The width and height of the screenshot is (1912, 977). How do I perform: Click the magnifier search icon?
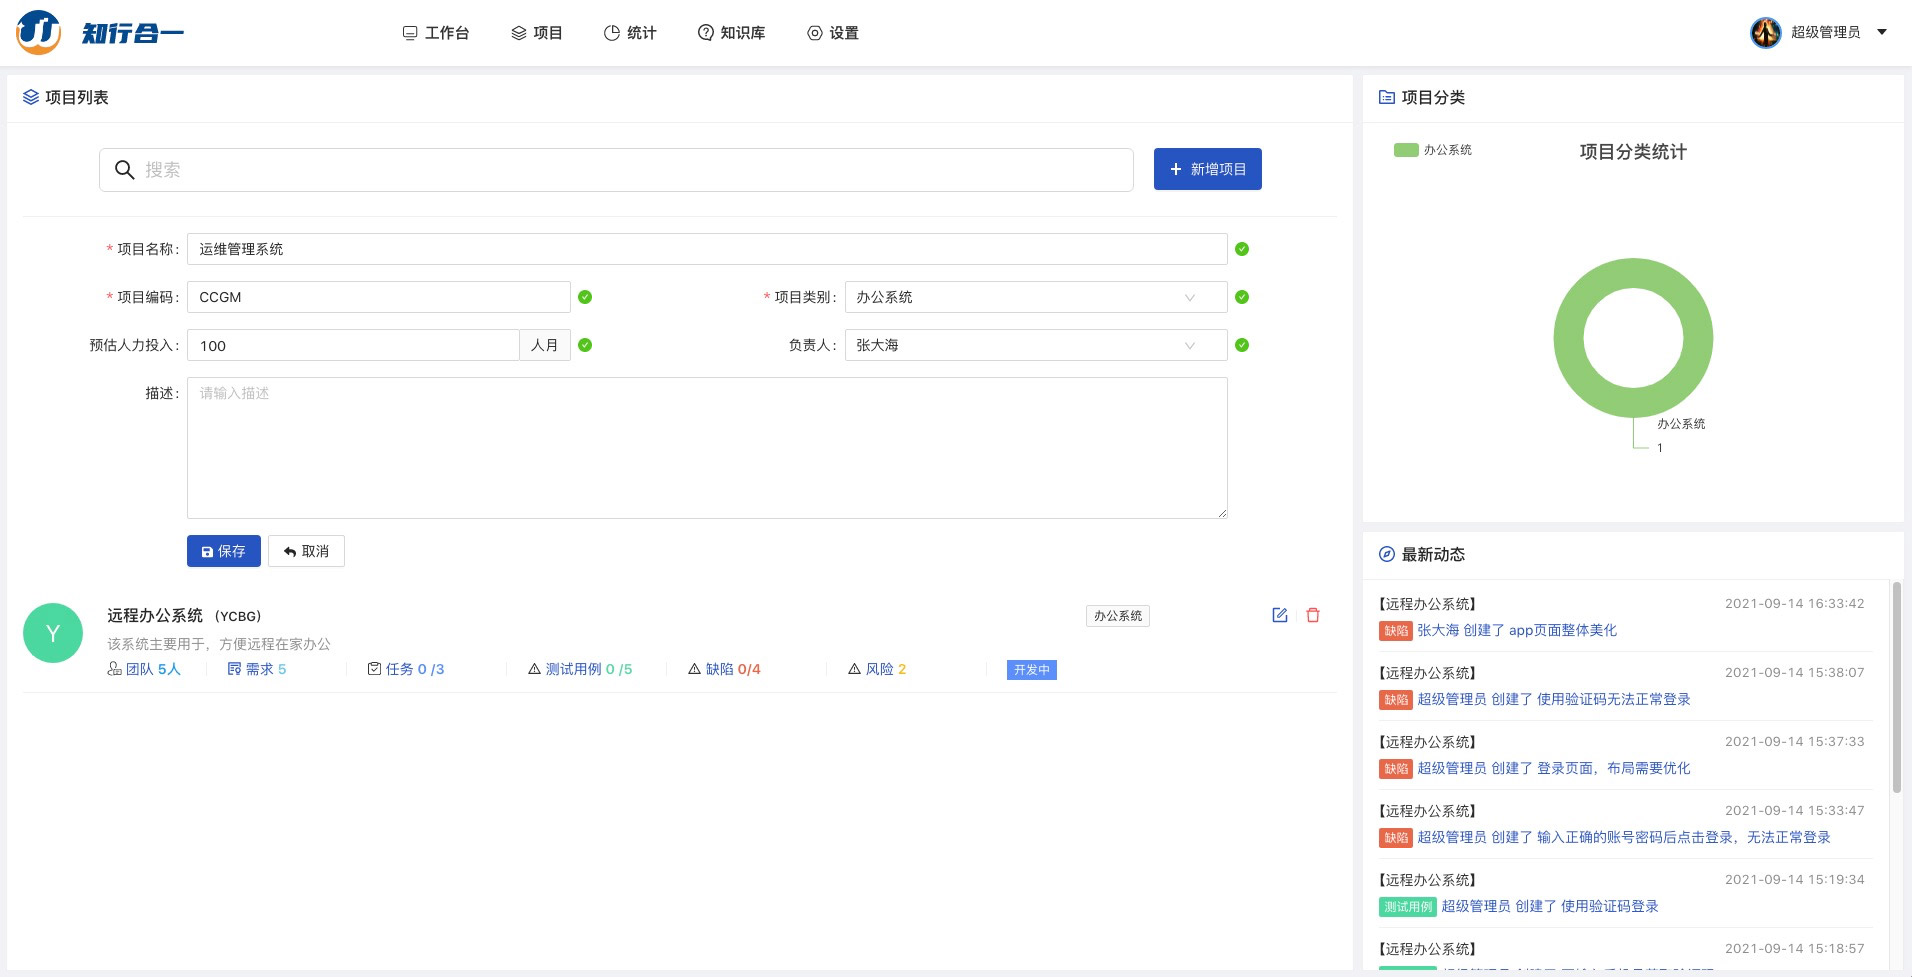pyautogui.click(x=124, y=170)
